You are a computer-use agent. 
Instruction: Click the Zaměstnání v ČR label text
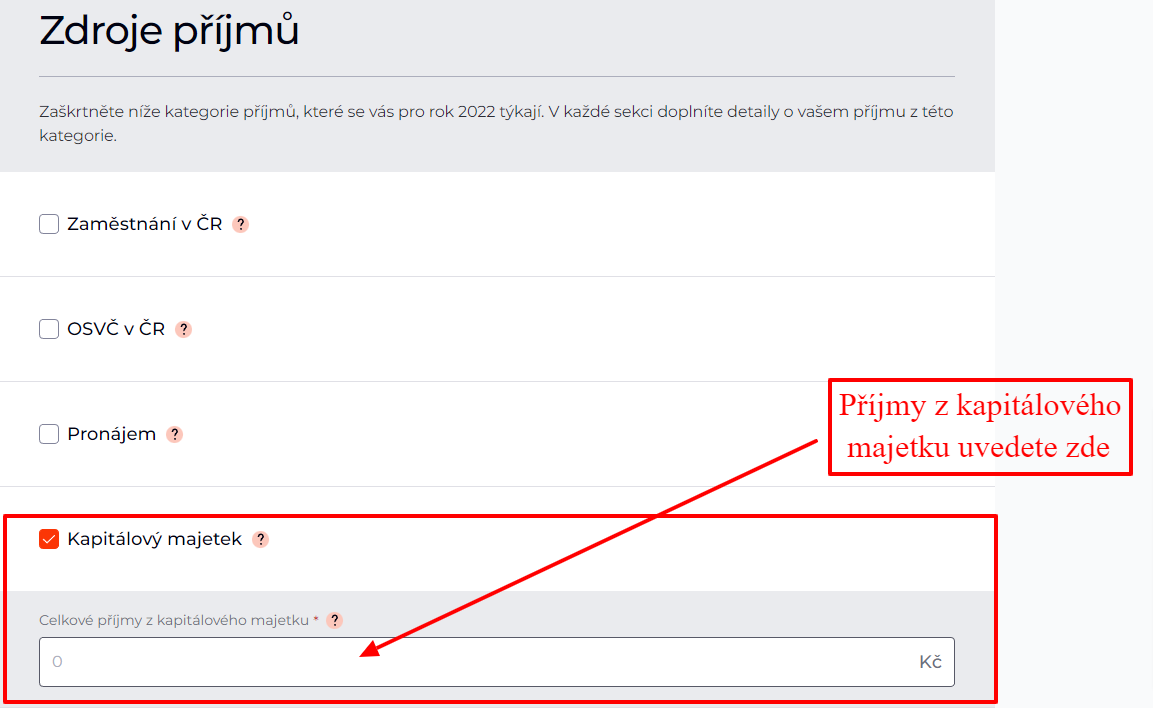[x=144, y=224]
